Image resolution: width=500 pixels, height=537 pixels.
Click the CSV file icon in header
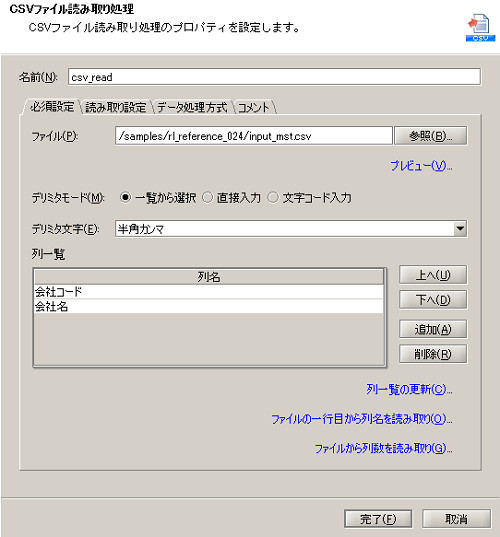coord(480,28)
